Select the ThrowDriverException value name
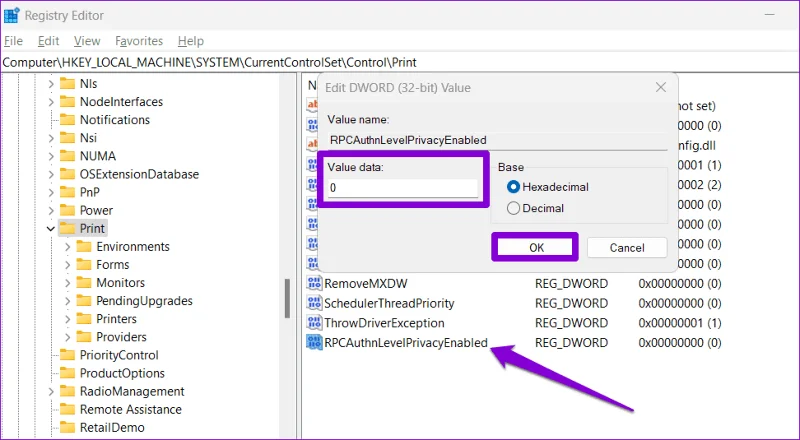Image resolution: width=800 pixels, height=440 pixels. [x=384, y=323]
